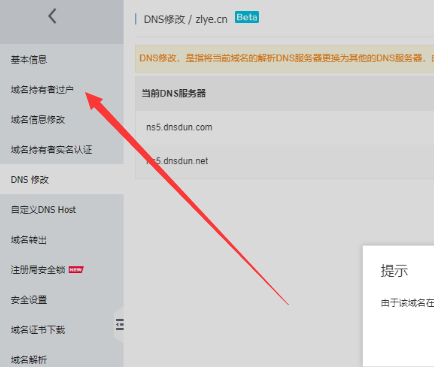Open 域名转出 in the sidebar
The width and height of the screenshot is (434, 367).
29,240
